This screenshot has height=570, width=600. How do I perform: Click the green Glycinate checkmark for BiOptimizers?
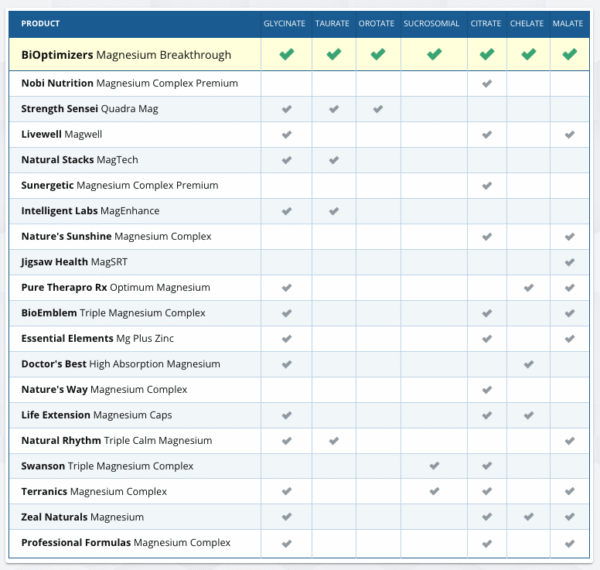click(x=287, y=54)
